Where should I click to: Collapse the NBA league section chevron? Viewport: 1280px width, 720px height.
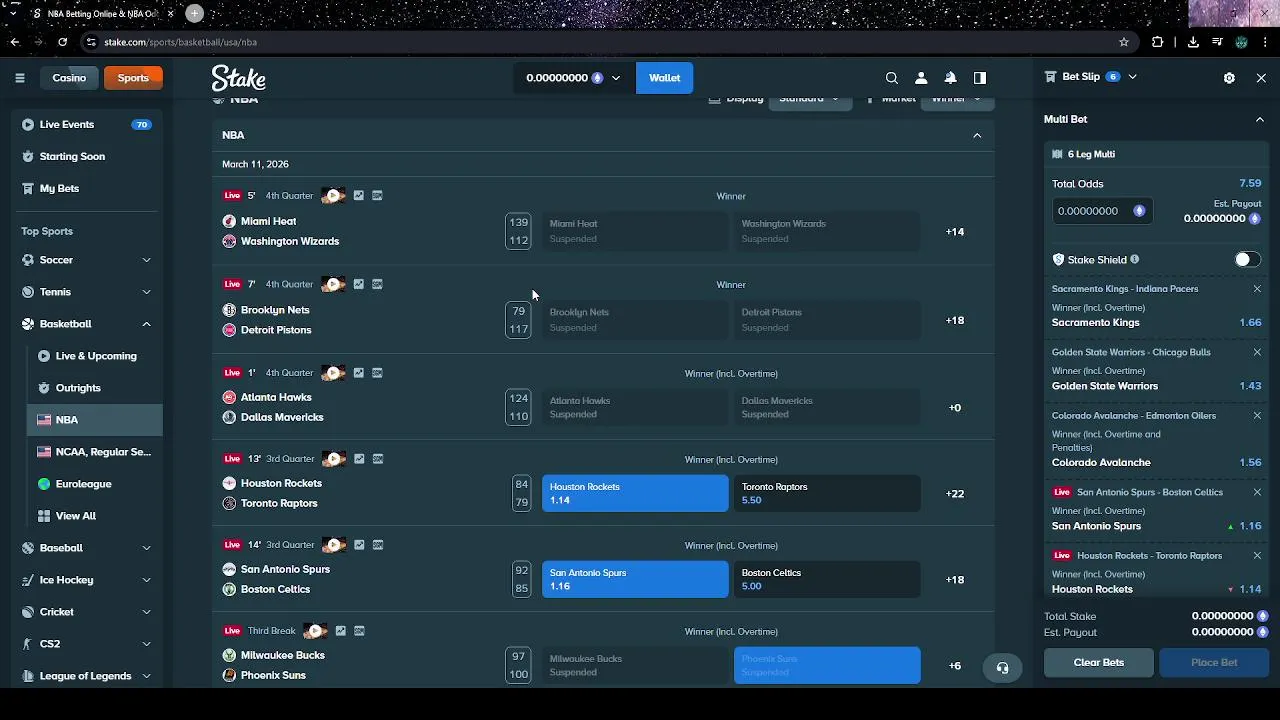click(x=977, y=135)
